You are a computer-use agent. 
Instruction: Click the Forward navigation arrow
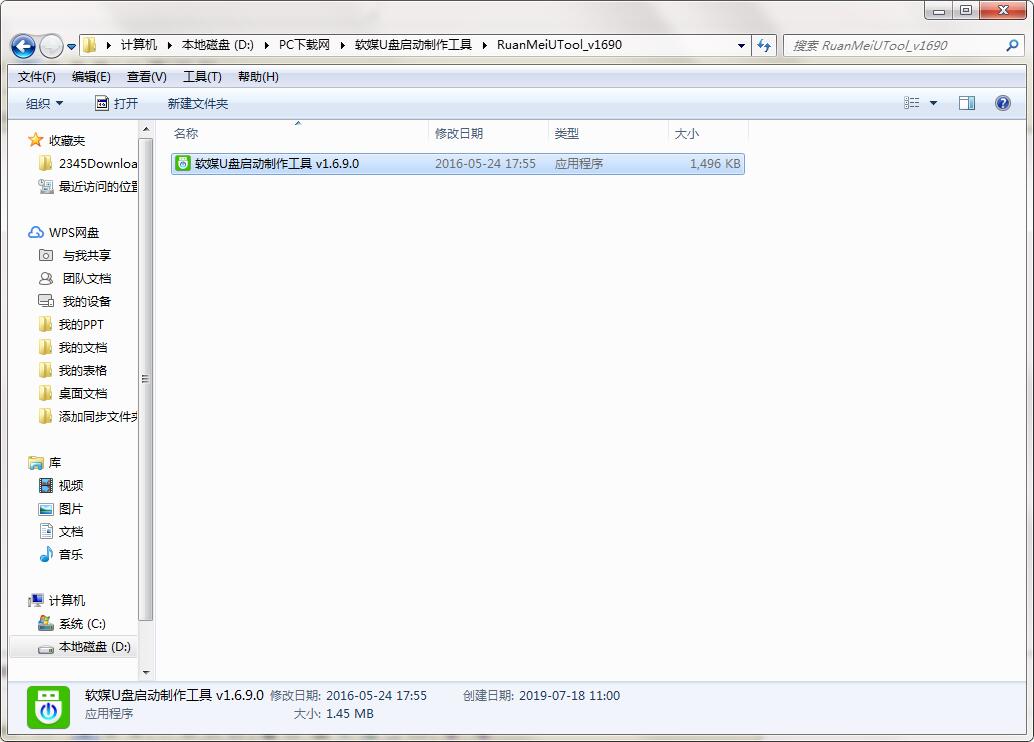tap(51, 46)
